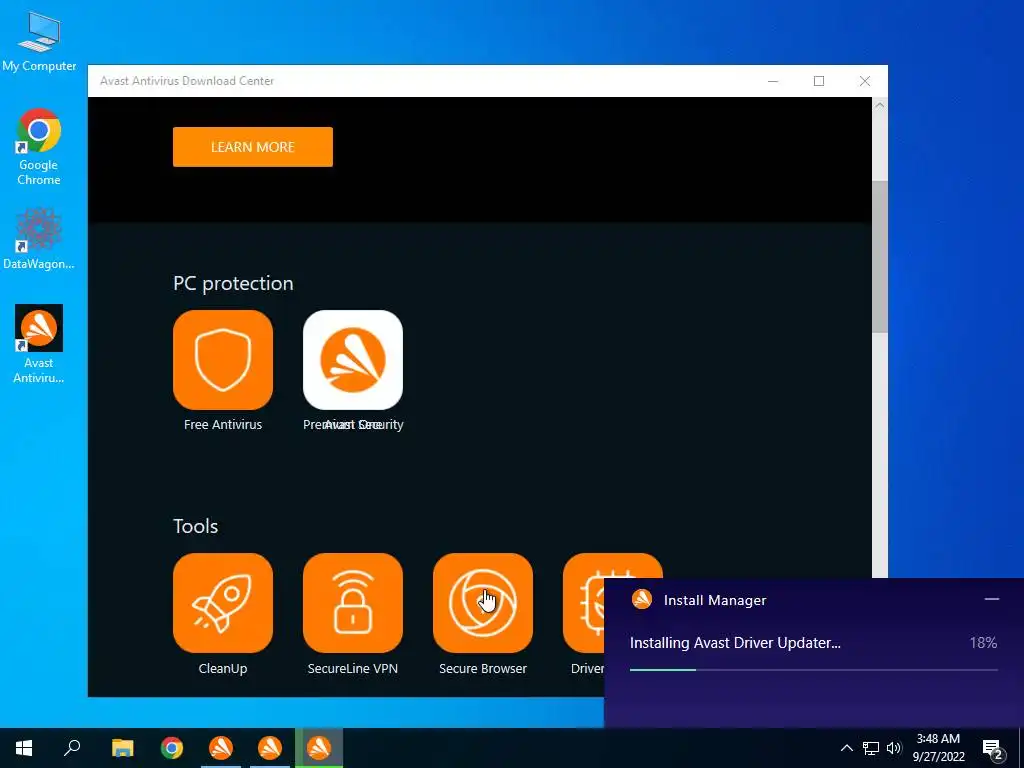The image size is (1024, 768).
Task: Open the taskbar clock and date
Action: click(938, 748)
